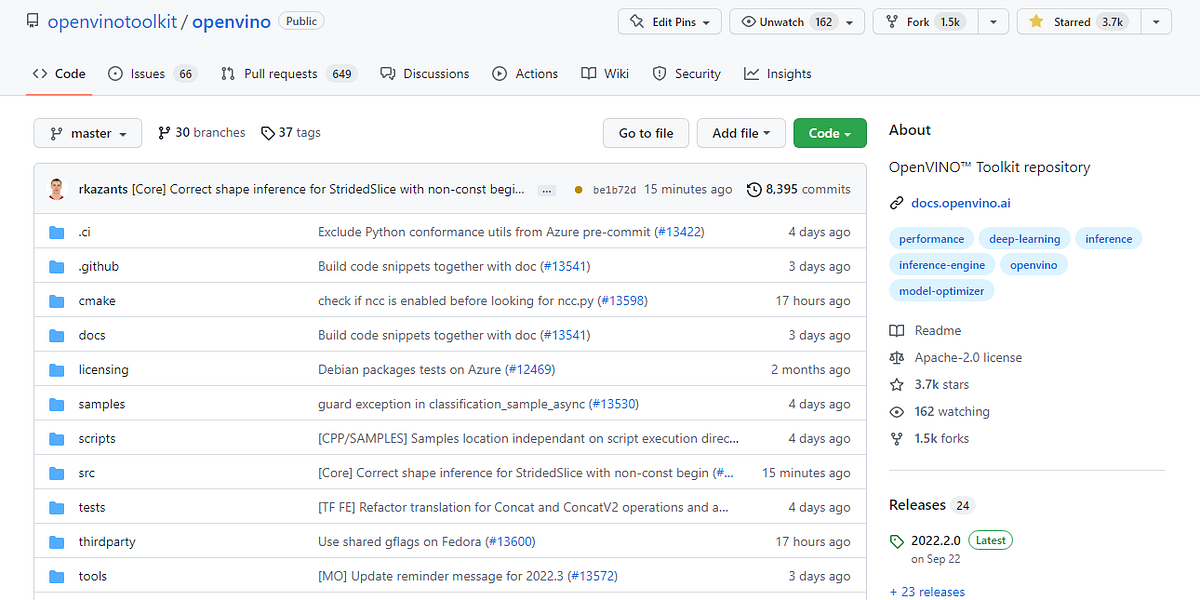Select the inference topic tag

coord(1109,239)
